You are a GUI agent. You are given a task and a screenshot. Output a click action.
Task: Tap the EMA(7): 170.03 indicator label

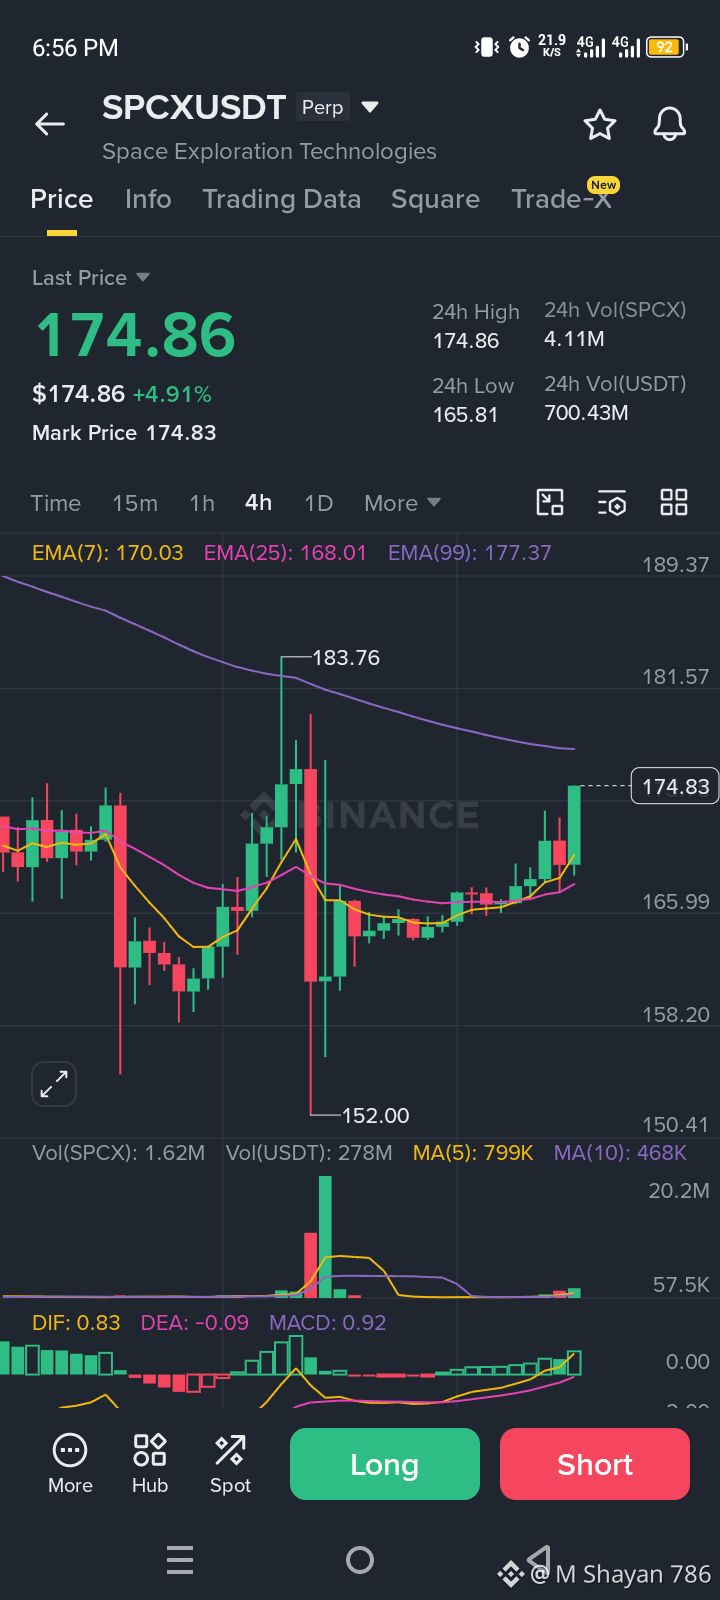(108, 552)
